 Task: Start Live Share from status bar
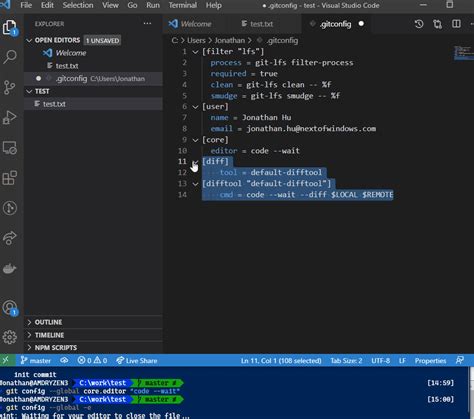pyautogui.click(x=137, y=360)
